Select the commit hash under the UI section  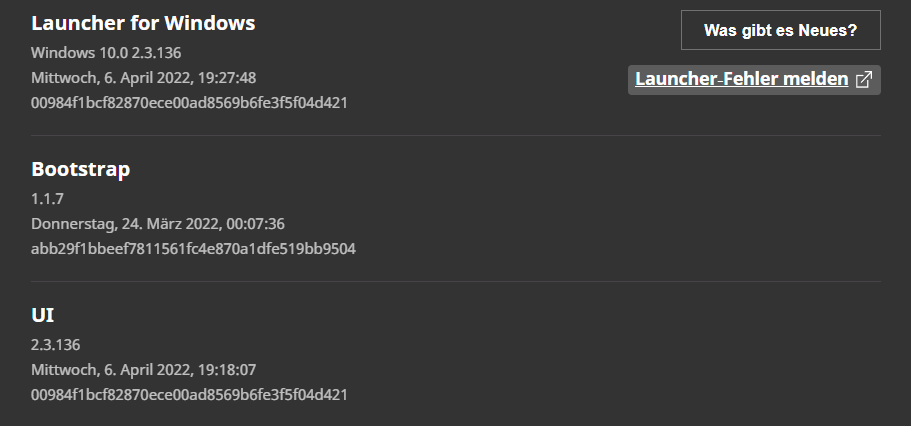pos(189,394)
